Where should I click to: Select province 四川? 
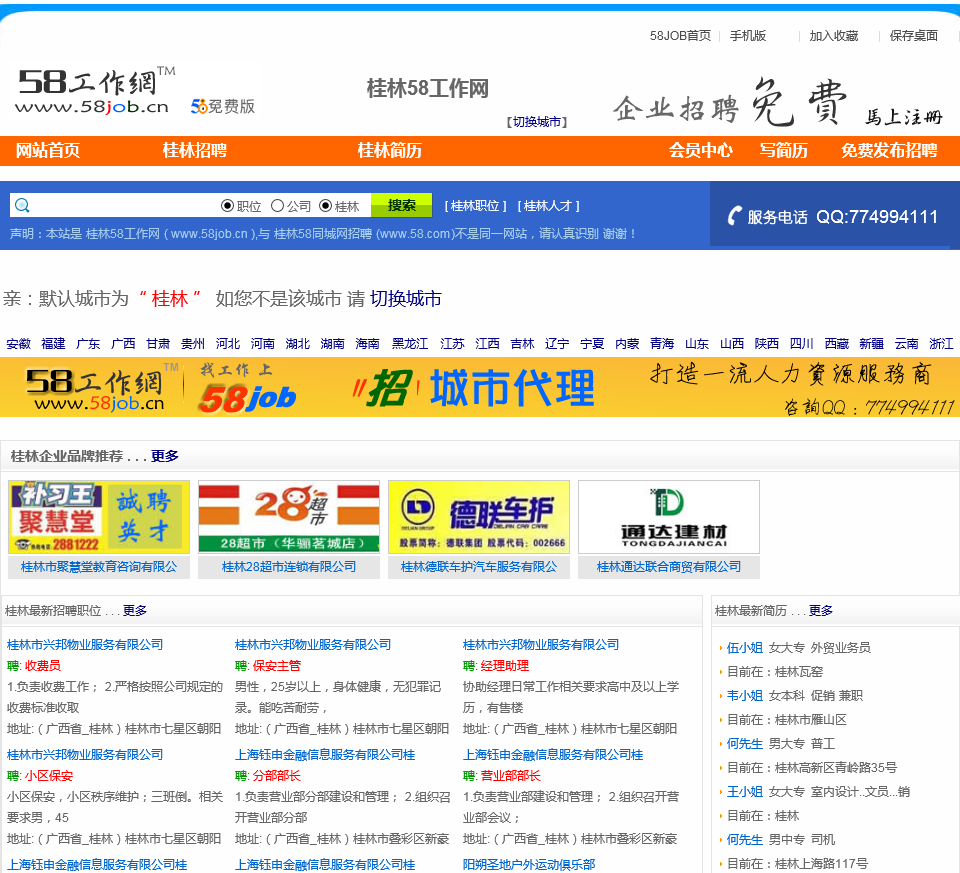801,343
